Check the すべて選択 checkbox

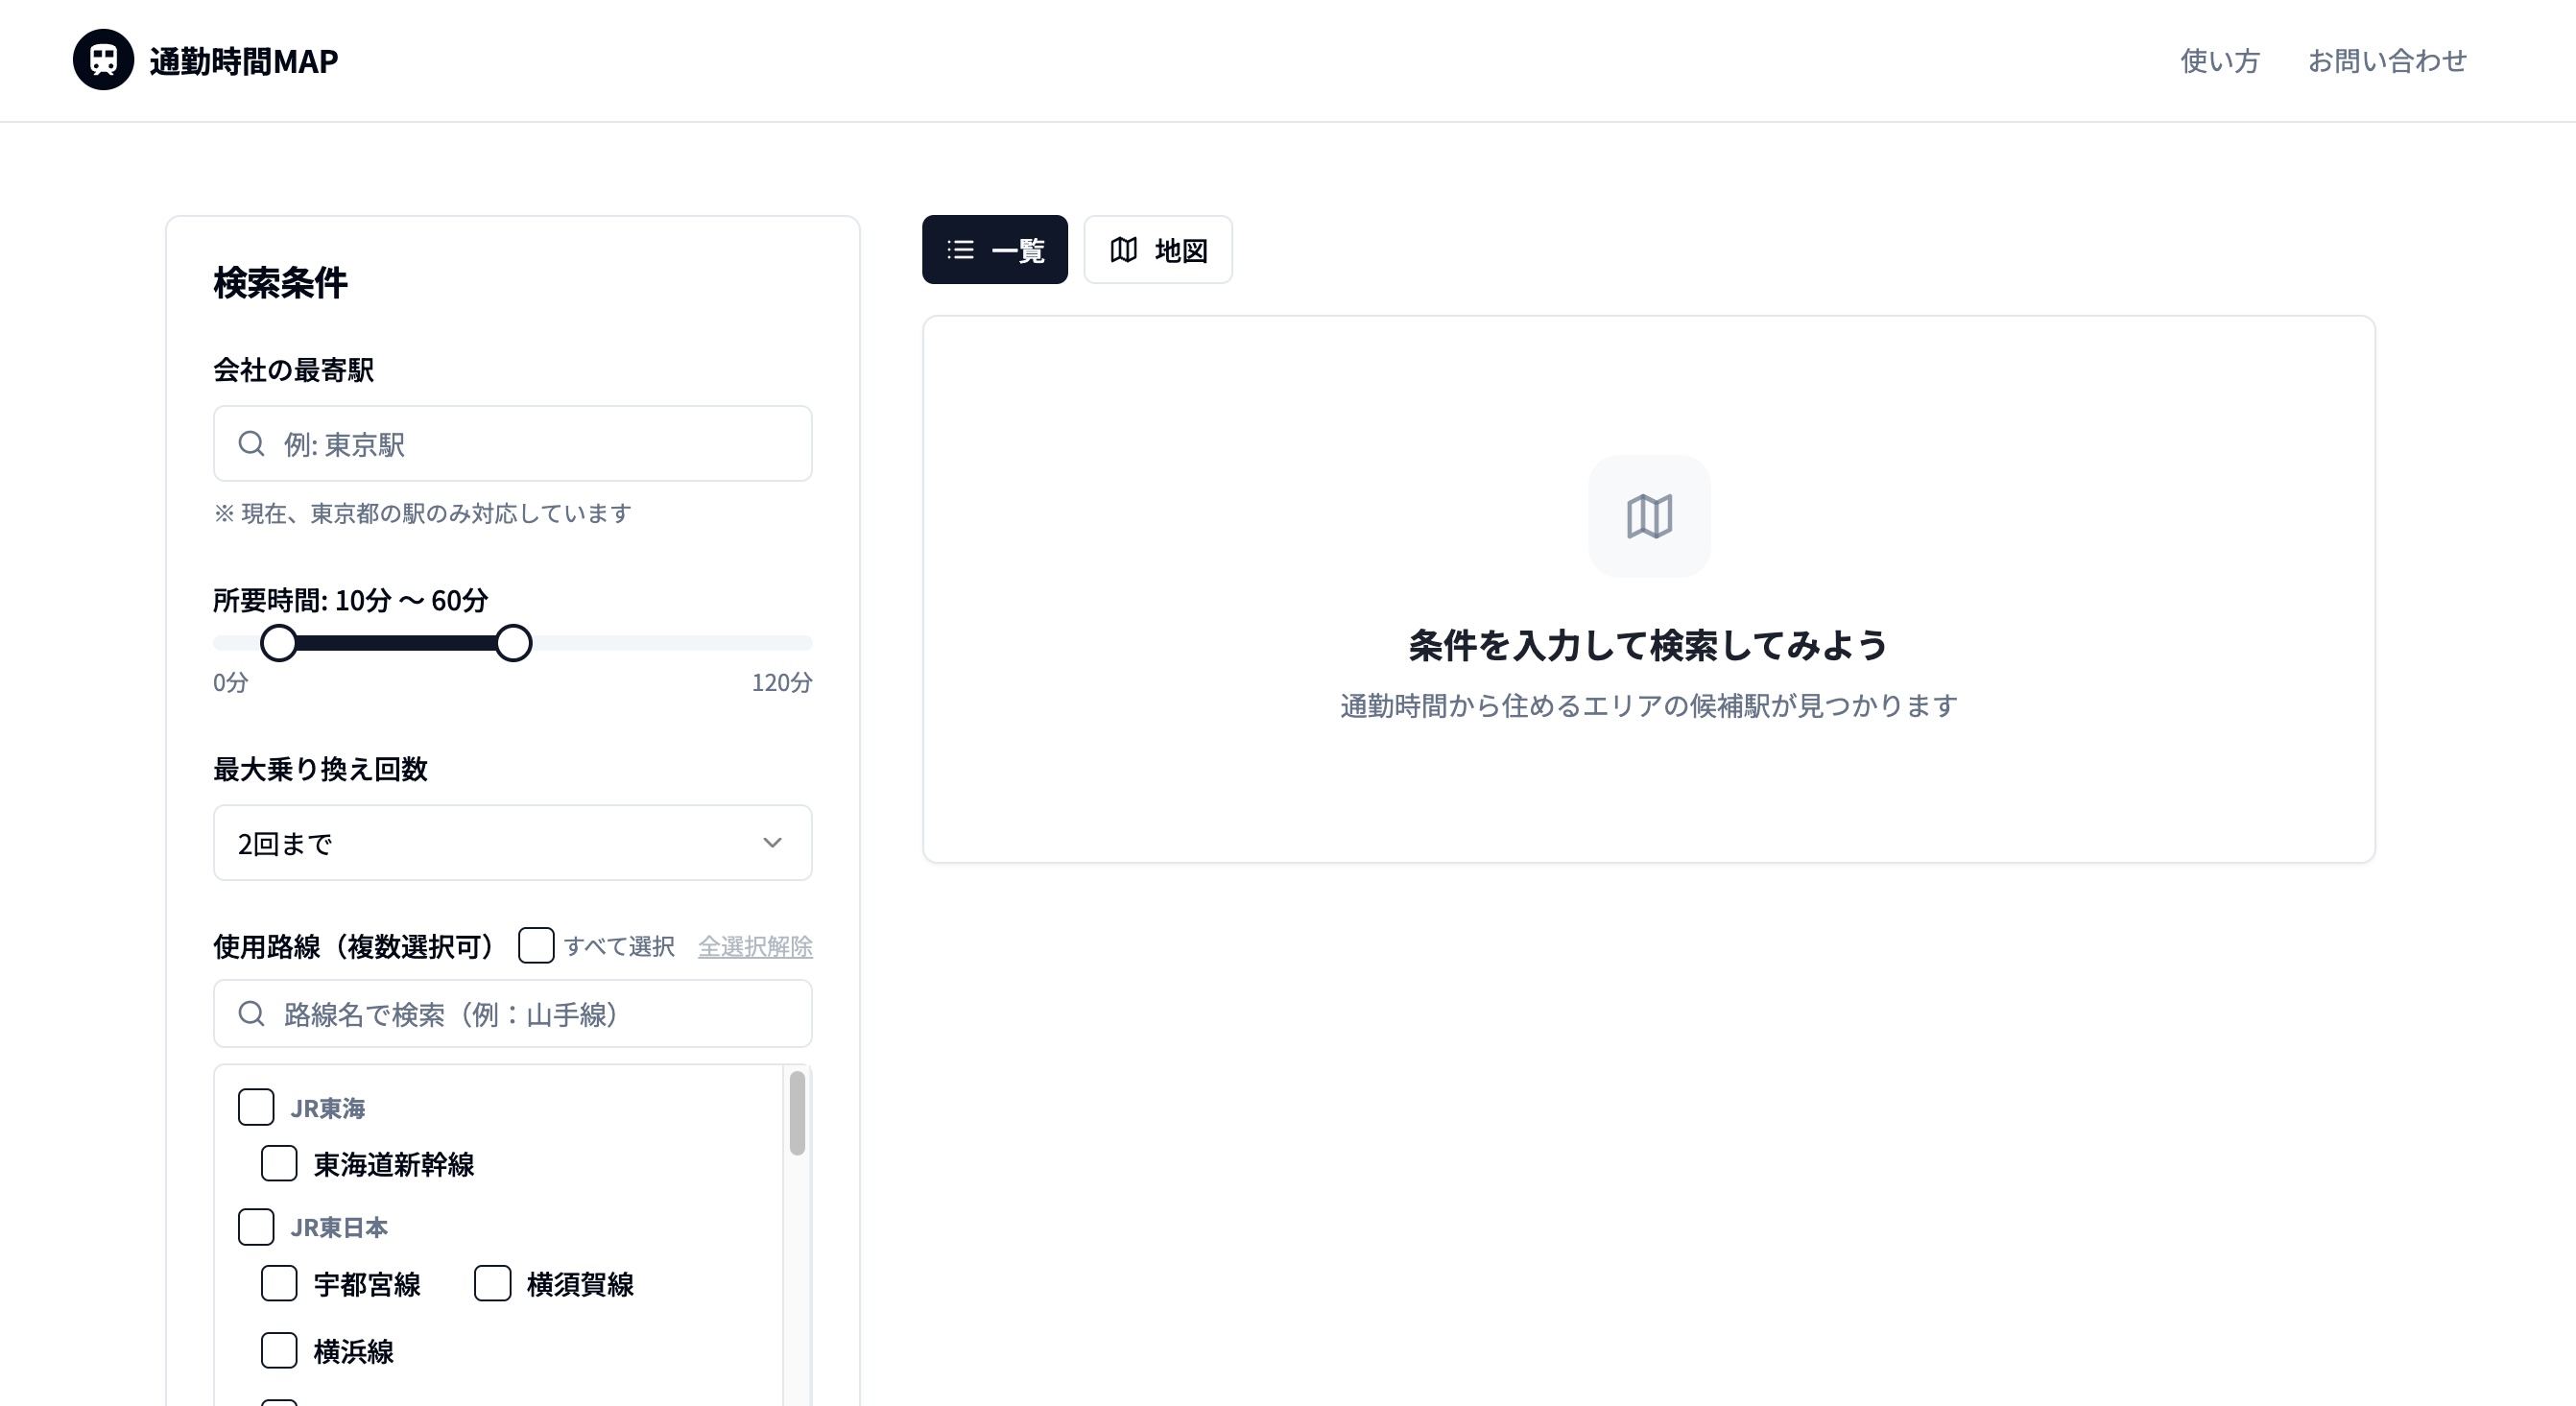[536, 945]
